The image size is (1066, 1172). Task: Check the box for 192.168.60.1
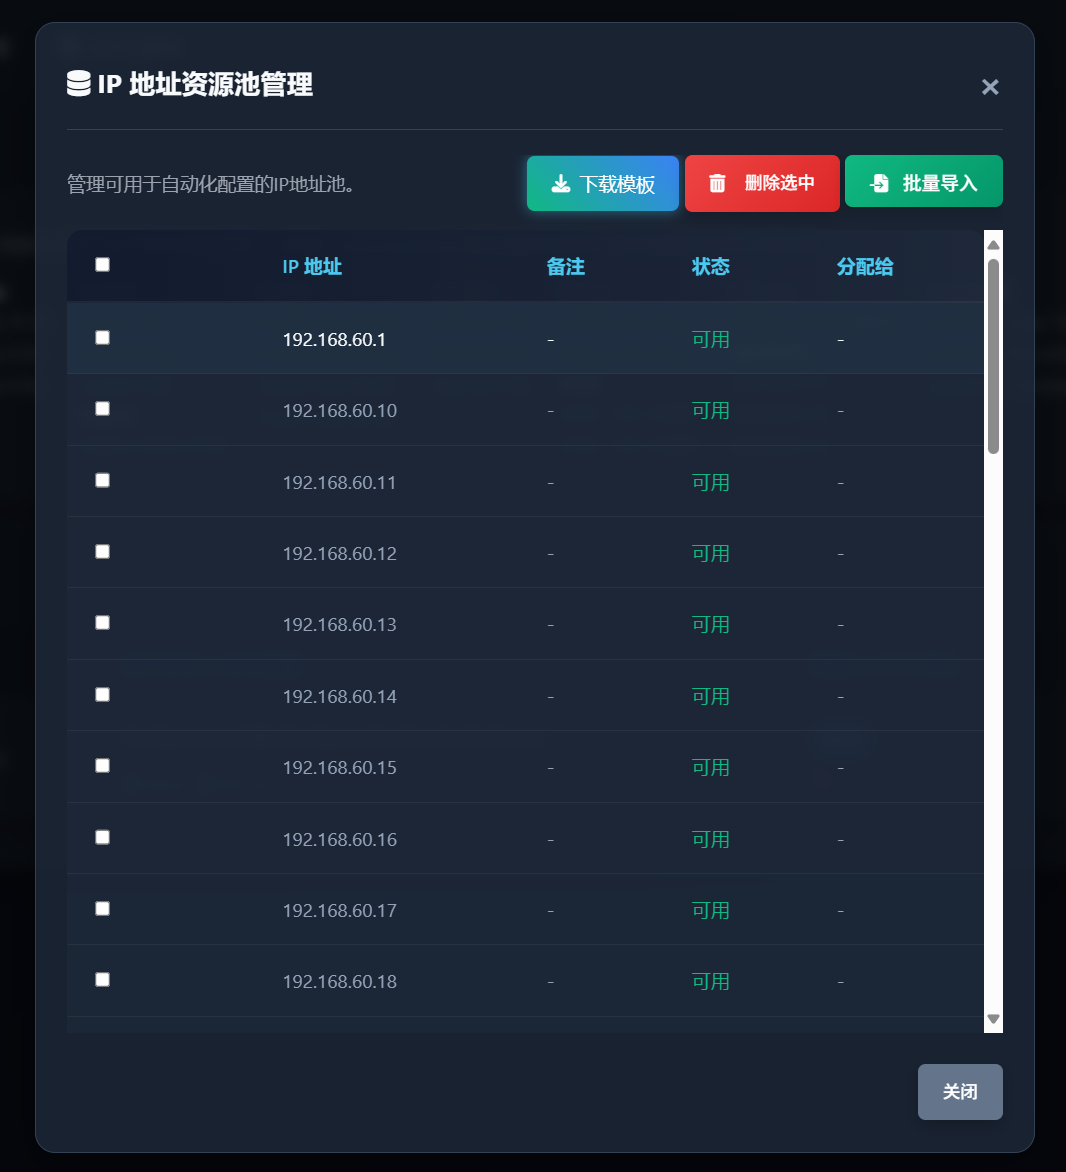point(102,338)
